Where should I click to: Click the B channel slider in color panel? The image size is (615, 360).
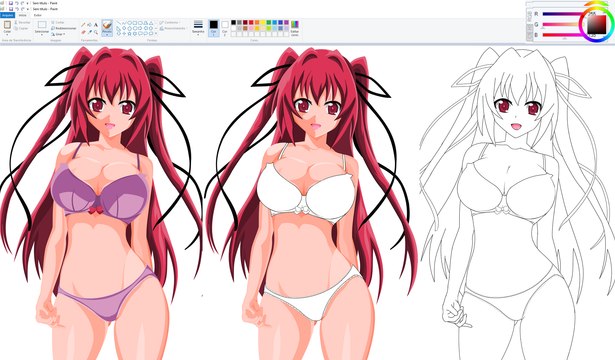pyautogui.click(x=562, y=35)
